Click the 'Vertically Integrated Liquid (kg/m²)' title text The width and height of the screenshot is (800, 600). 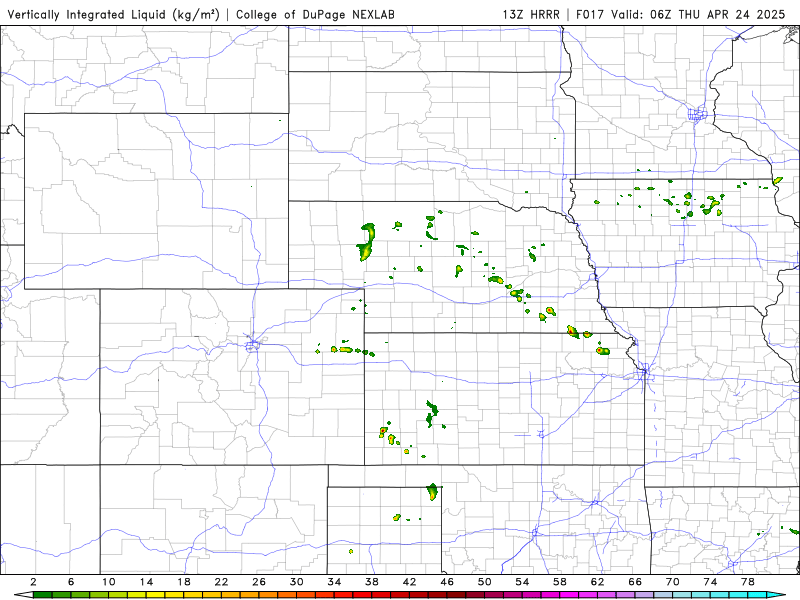click(113, 14)
